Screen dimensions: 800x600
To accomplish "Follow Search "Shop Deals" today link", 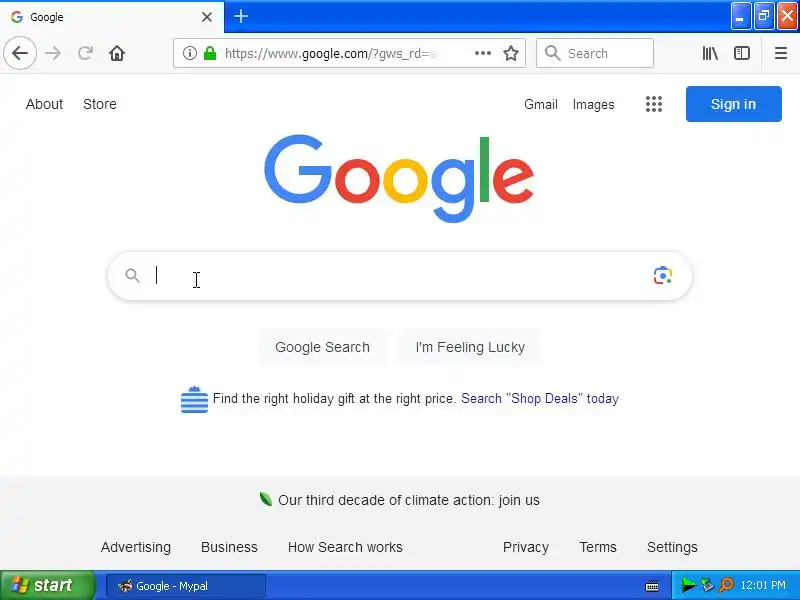I will tap(540, 398).
